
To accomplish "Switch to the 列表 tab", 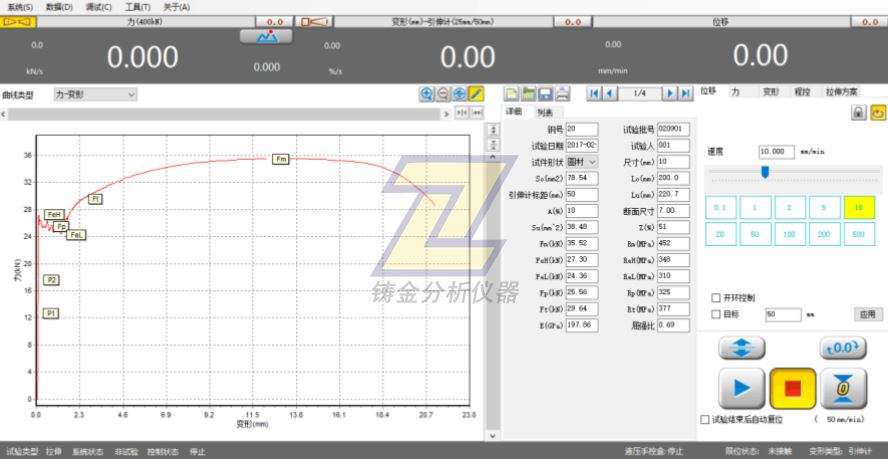I will [543, 113].
